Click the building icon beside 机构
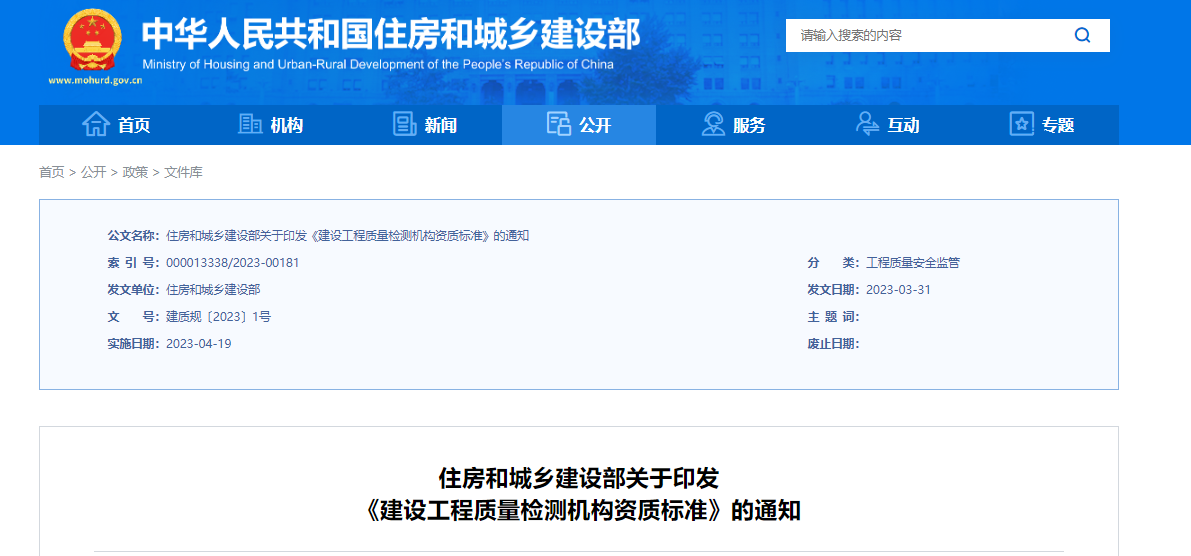Screen dimensions: 1191x556 [250, 124]
